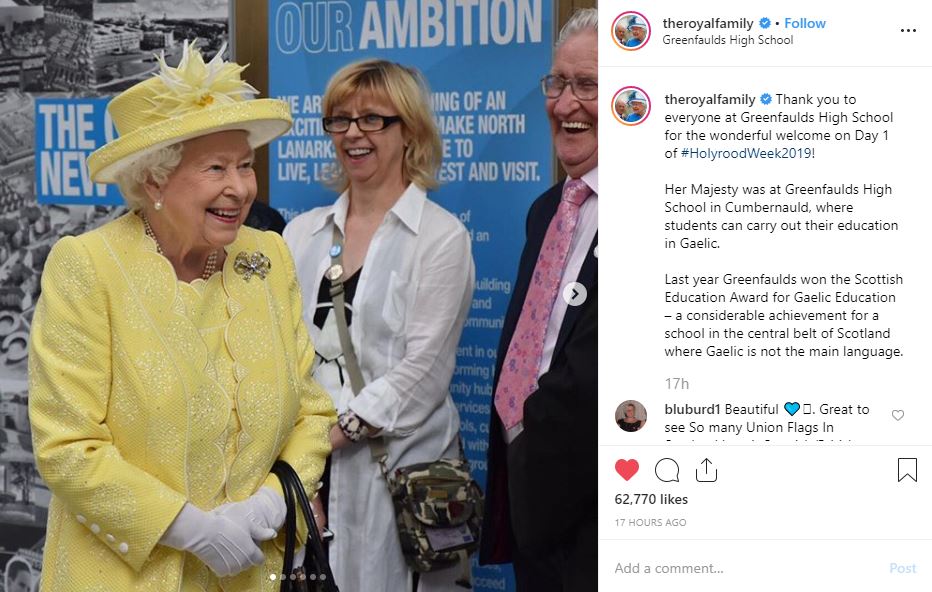Viewport: 932px width, 592px height.
Task: Select the first carousel indicator dot
Action: (x=273, y=577)
